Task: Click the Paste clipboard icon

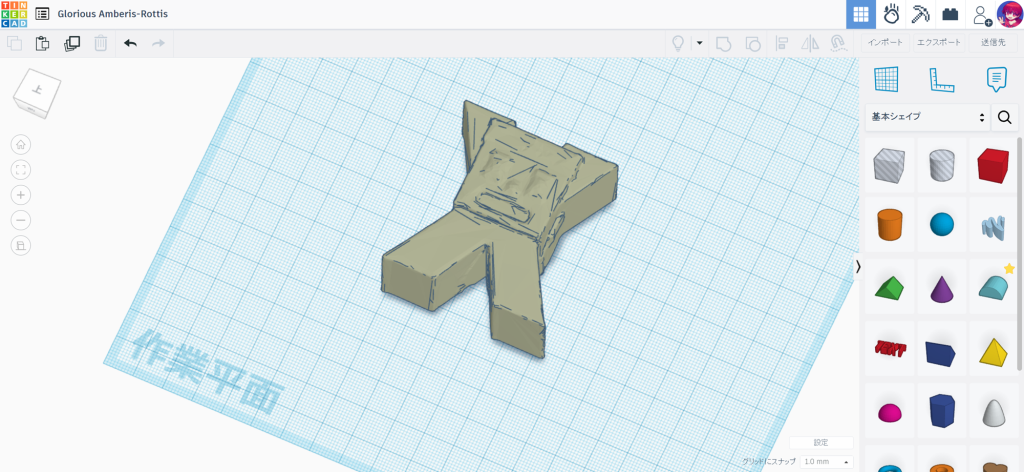Action: (x=42, y=44)
